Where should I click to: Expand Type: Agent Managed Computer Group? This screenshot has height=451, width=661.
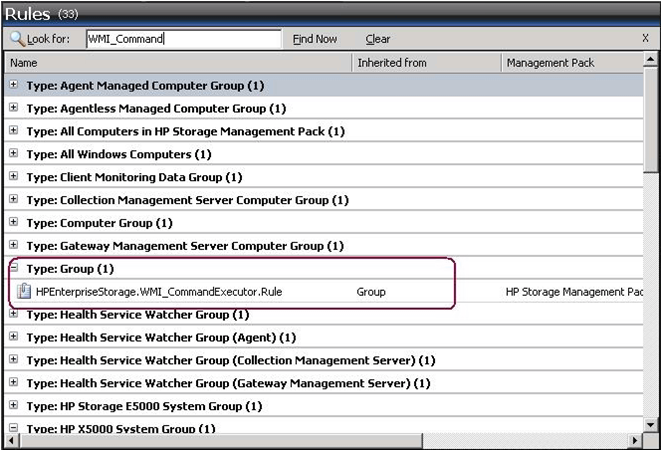(x=13, y=85)
